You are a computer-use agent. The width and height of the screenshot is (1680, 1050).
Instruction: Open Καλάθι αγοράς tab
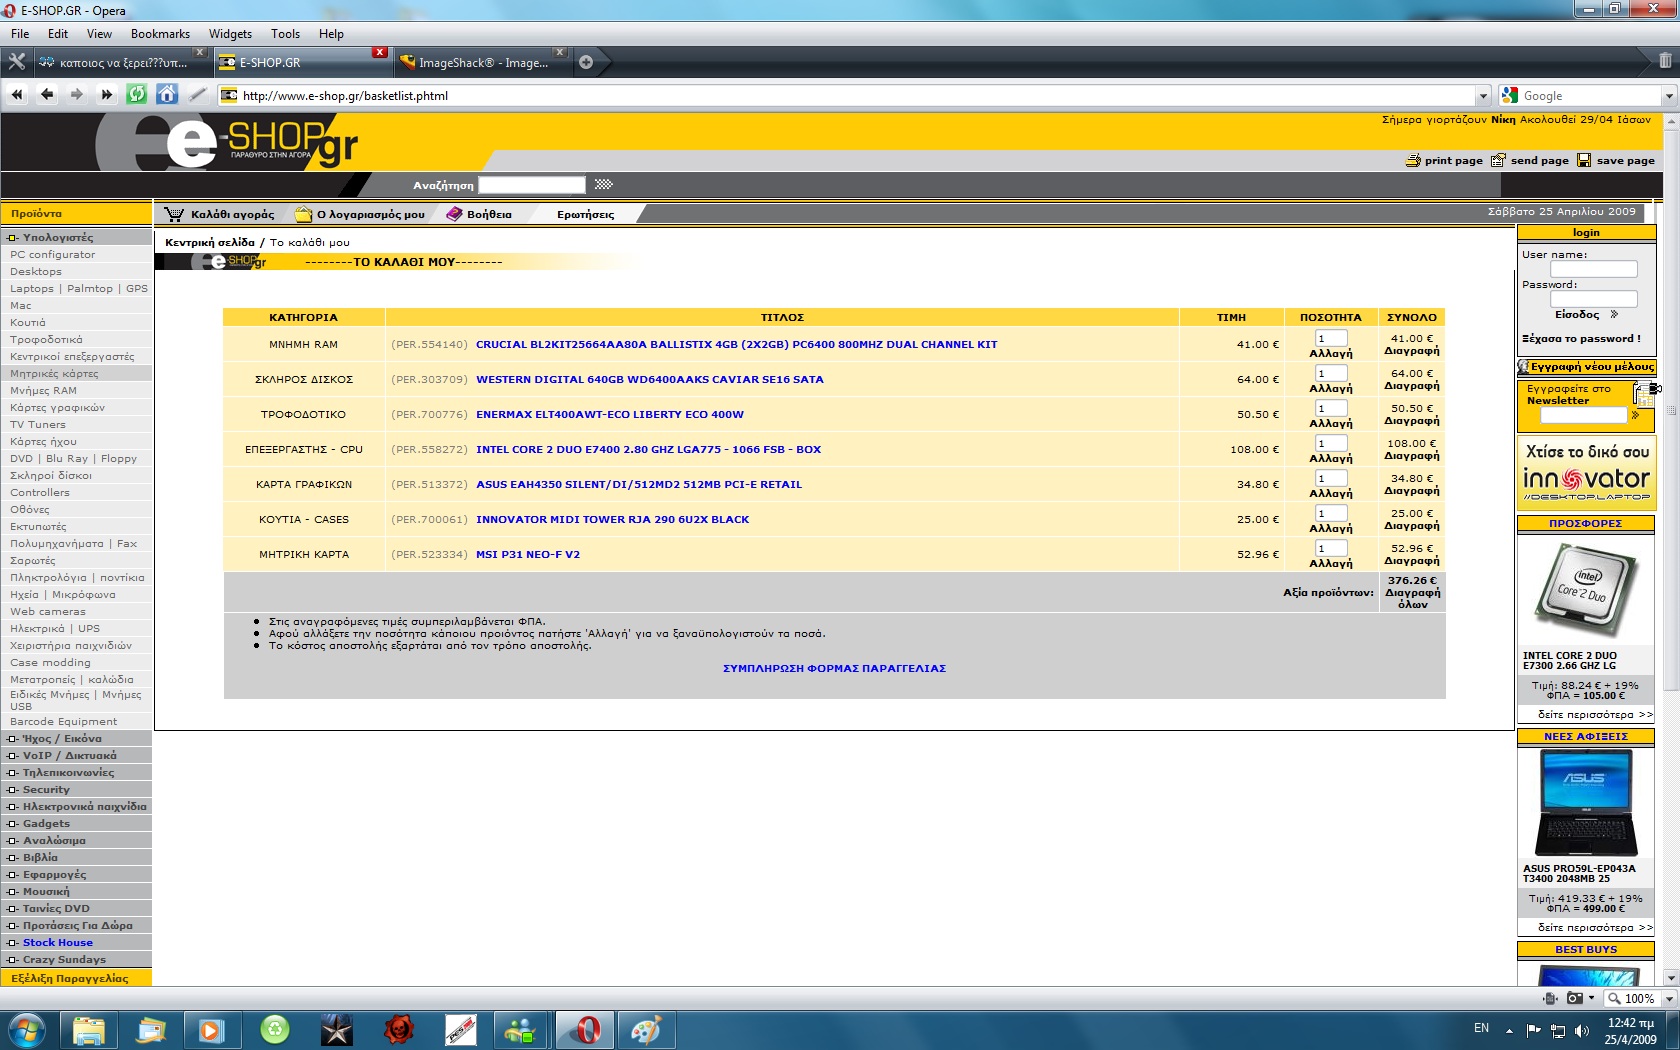[x=221, y=214]
